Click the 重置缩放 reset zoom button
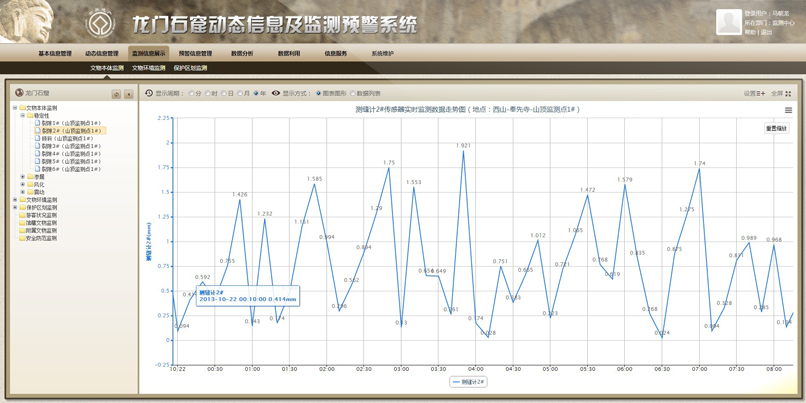The width and height of the screenshot is (806, 403). [x=776, y=128]
